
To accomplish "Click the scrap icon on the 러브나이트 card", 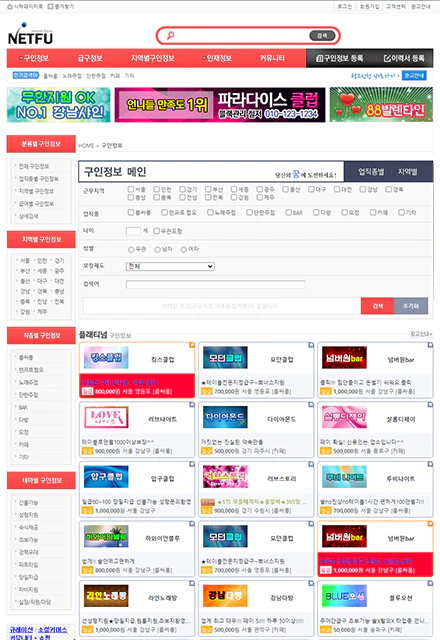I will 191,404.
